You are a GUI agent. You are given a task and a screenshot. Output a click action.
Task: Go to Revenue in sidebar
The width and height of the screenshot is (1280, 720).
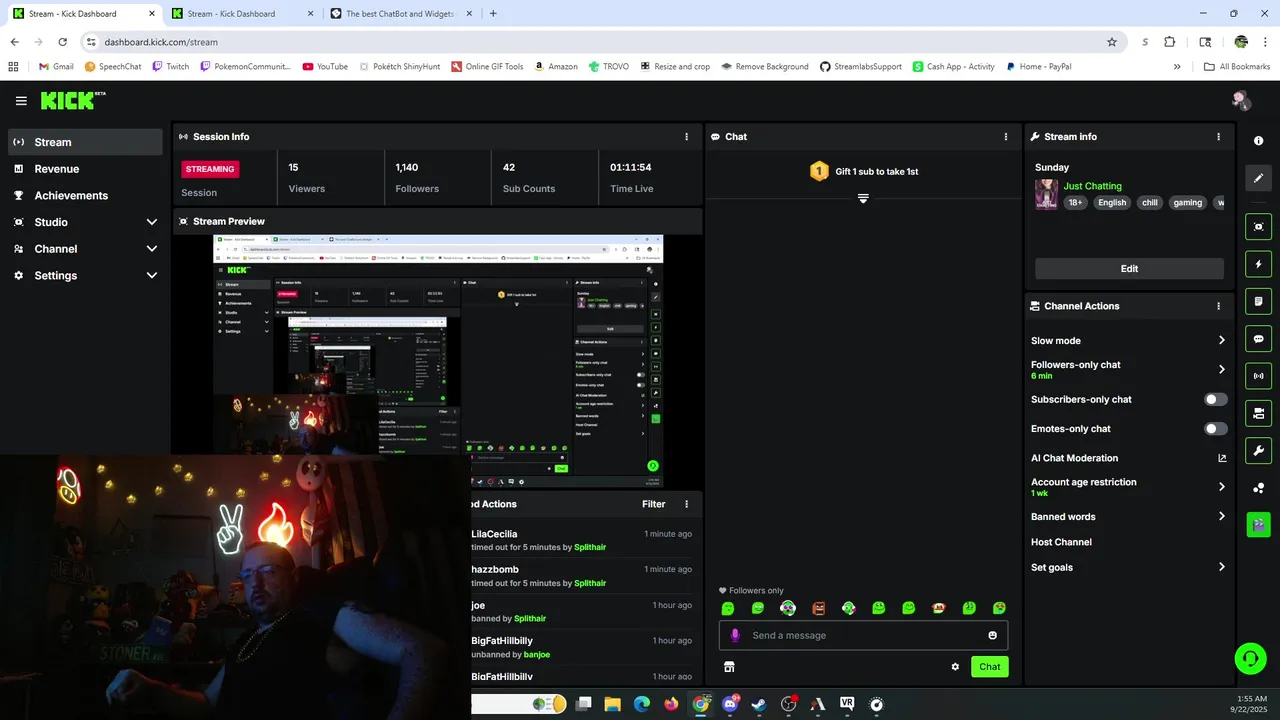click(85, 169)
